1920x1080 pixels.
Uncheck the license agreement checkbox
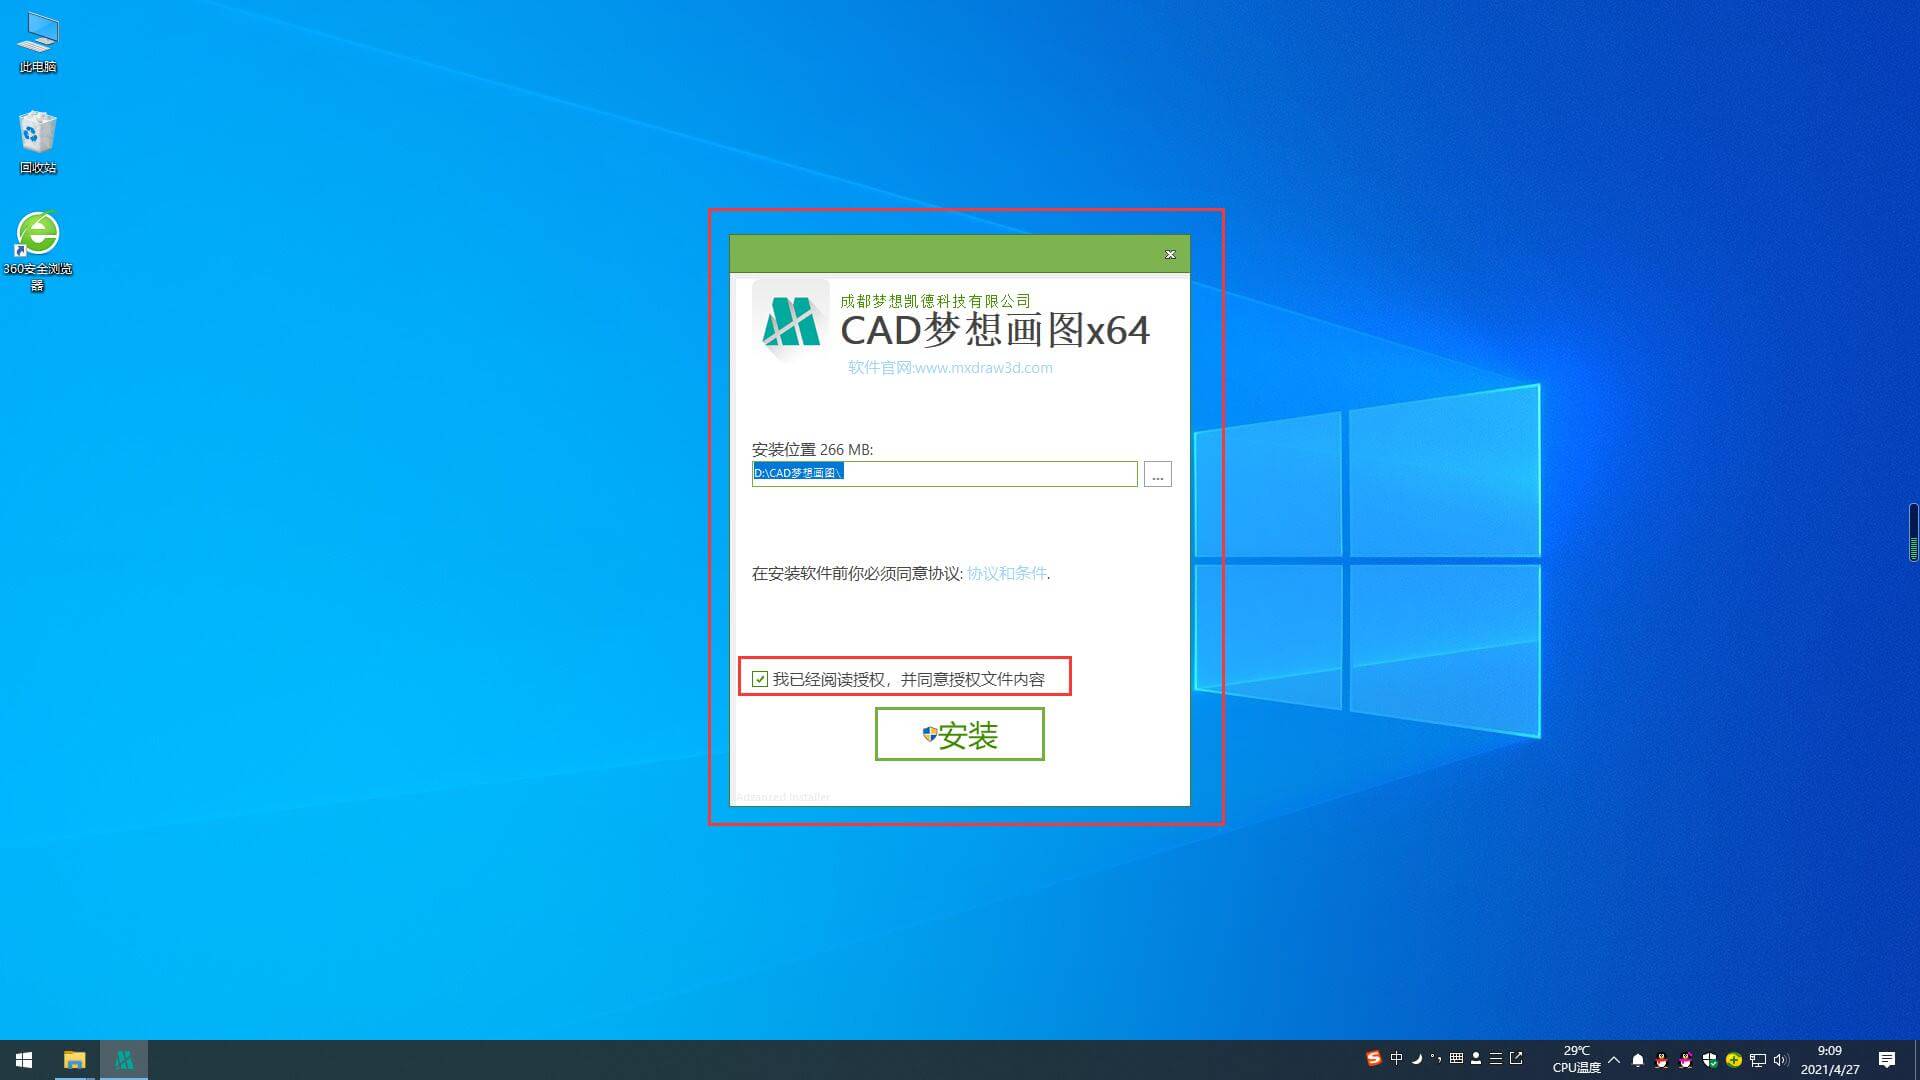[760, 679]
